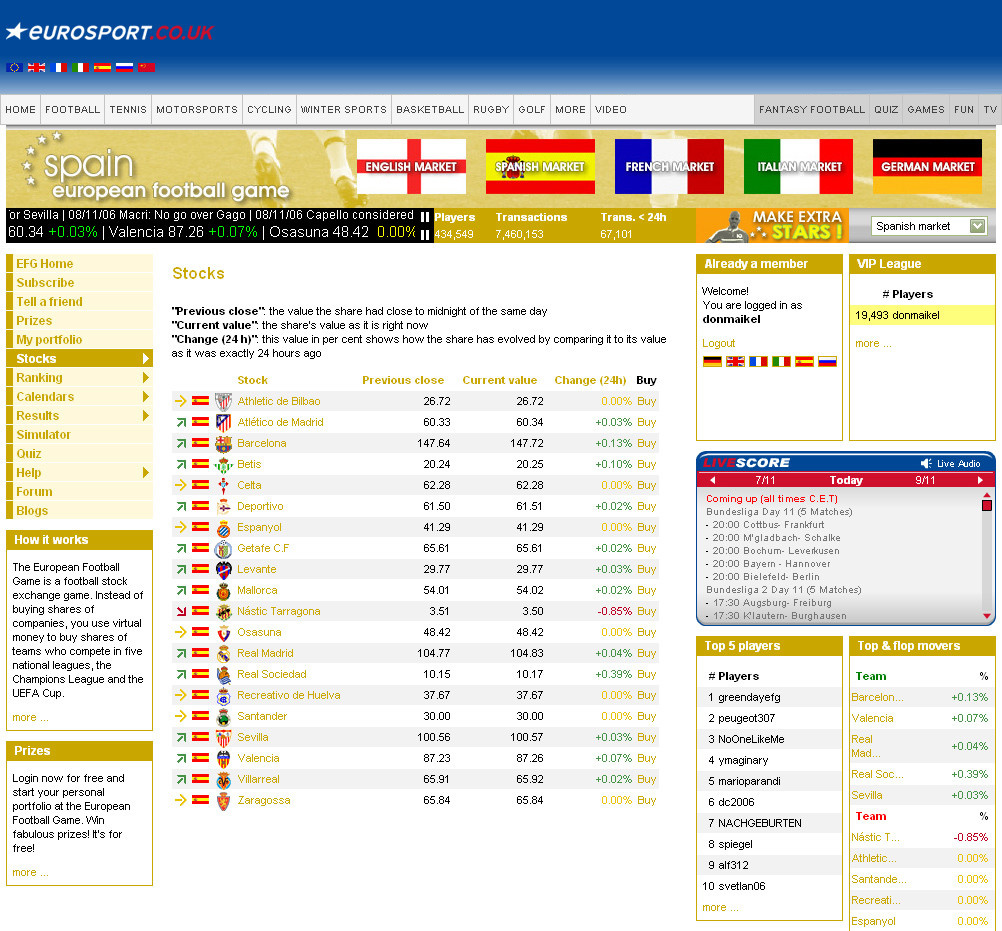Buy Nàstic Tarragona shares
This screenshot has height=931, width=1002.
[x=646, y=612]
